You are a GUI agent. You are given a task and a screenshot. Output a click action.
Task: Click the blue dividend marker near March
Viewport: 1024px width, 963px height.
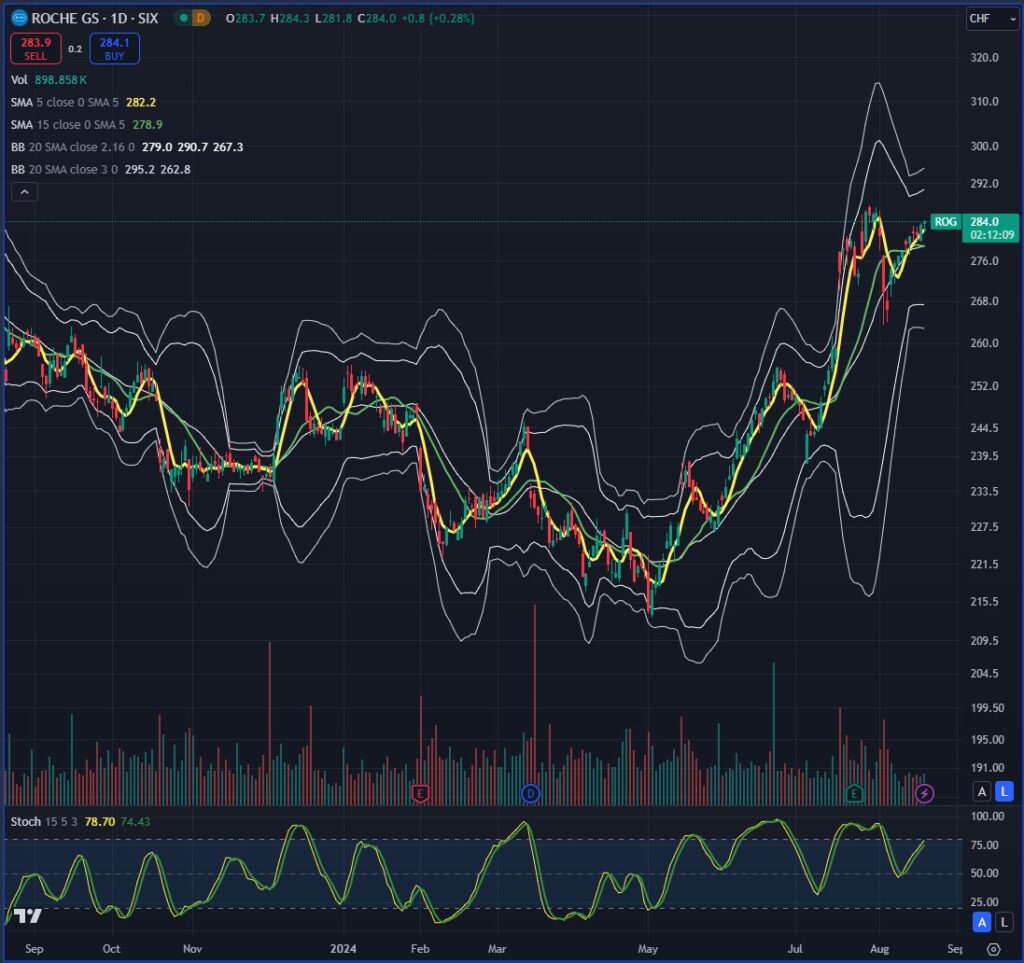pos(531,793)
